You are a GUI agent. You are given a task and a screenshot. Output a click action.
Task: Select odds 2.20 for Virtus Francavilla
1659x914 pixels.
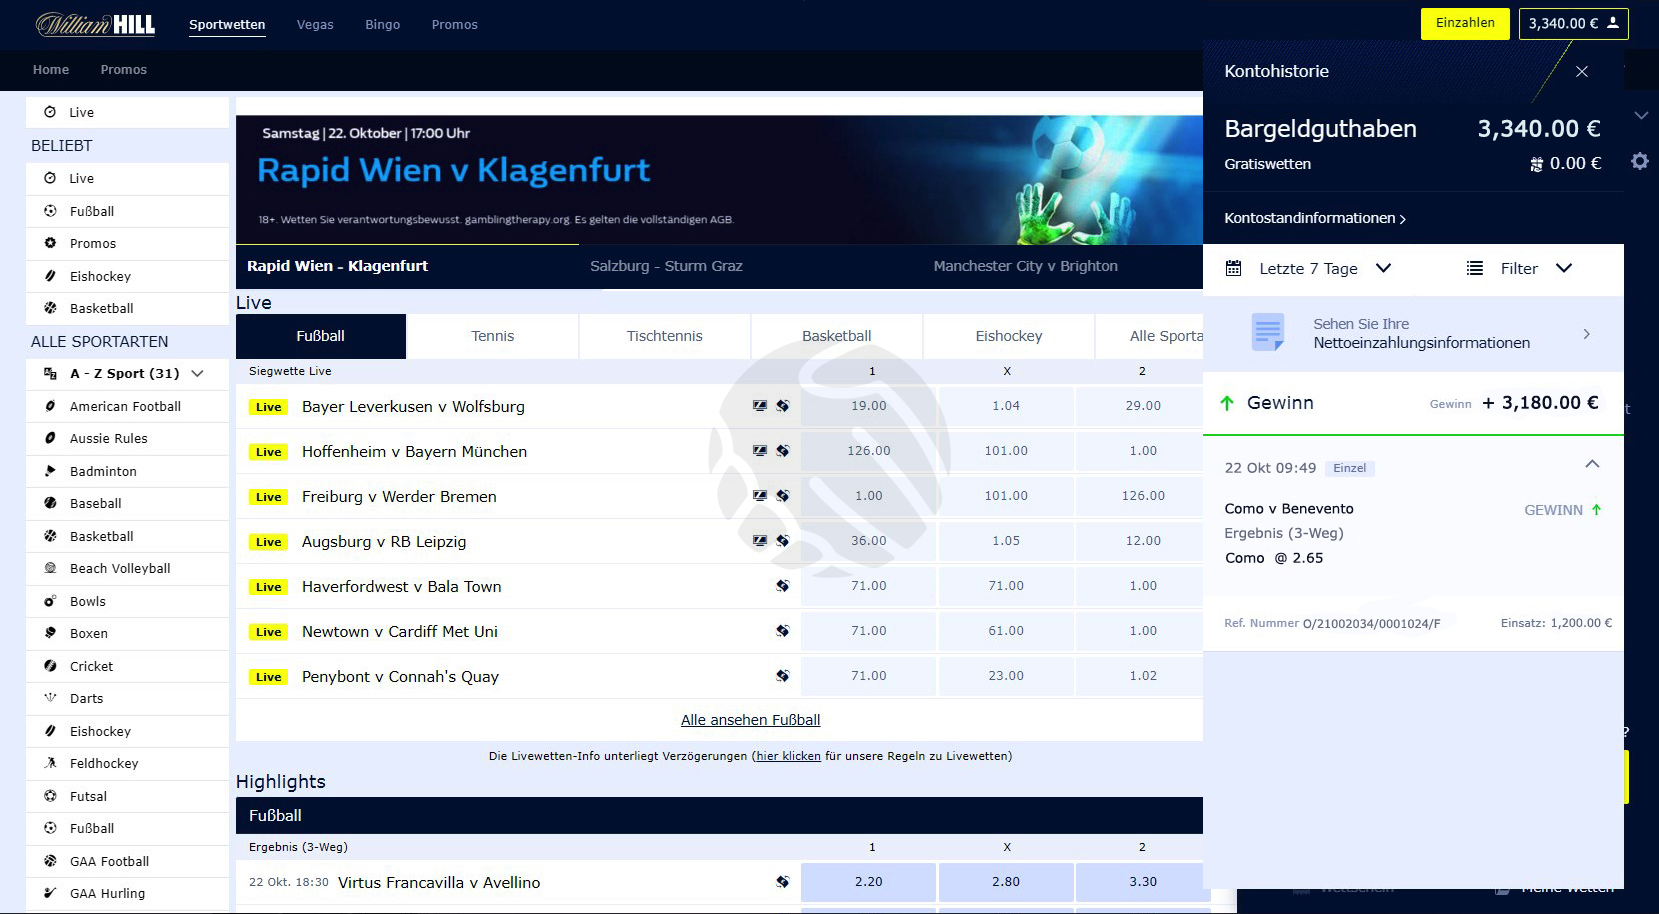(868, 882)
